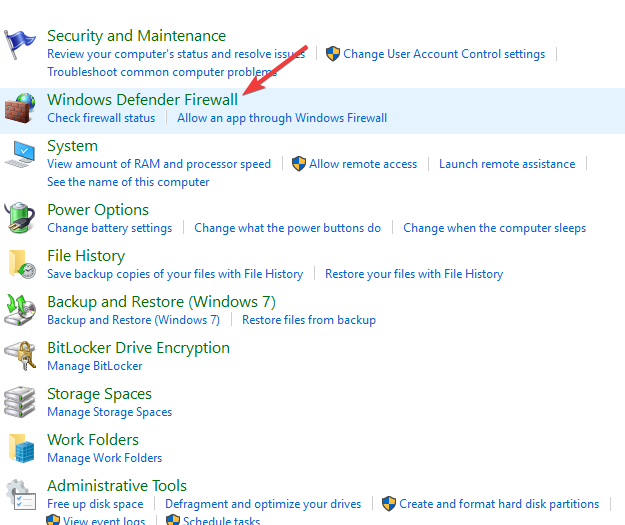Click the Administrative Tools gear checklist icon
Viewport: 625px width, 525px height.
pyautogui.click(x=21, y=494)
